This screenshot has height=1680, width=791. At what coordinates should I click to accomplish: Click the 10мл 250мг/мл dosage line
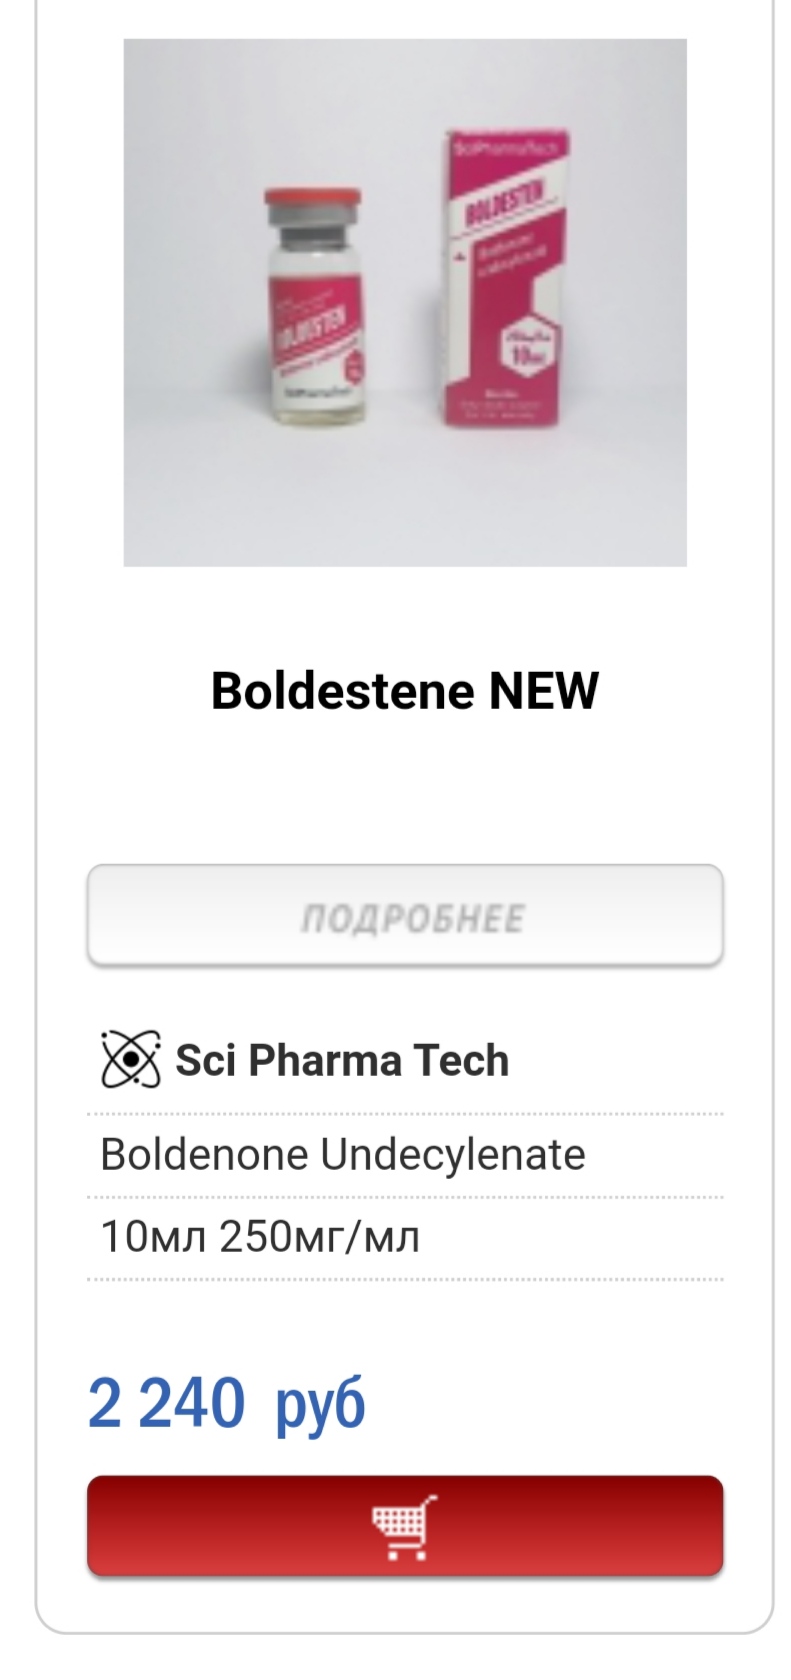pyautogui.click(x=260, y=1237)
